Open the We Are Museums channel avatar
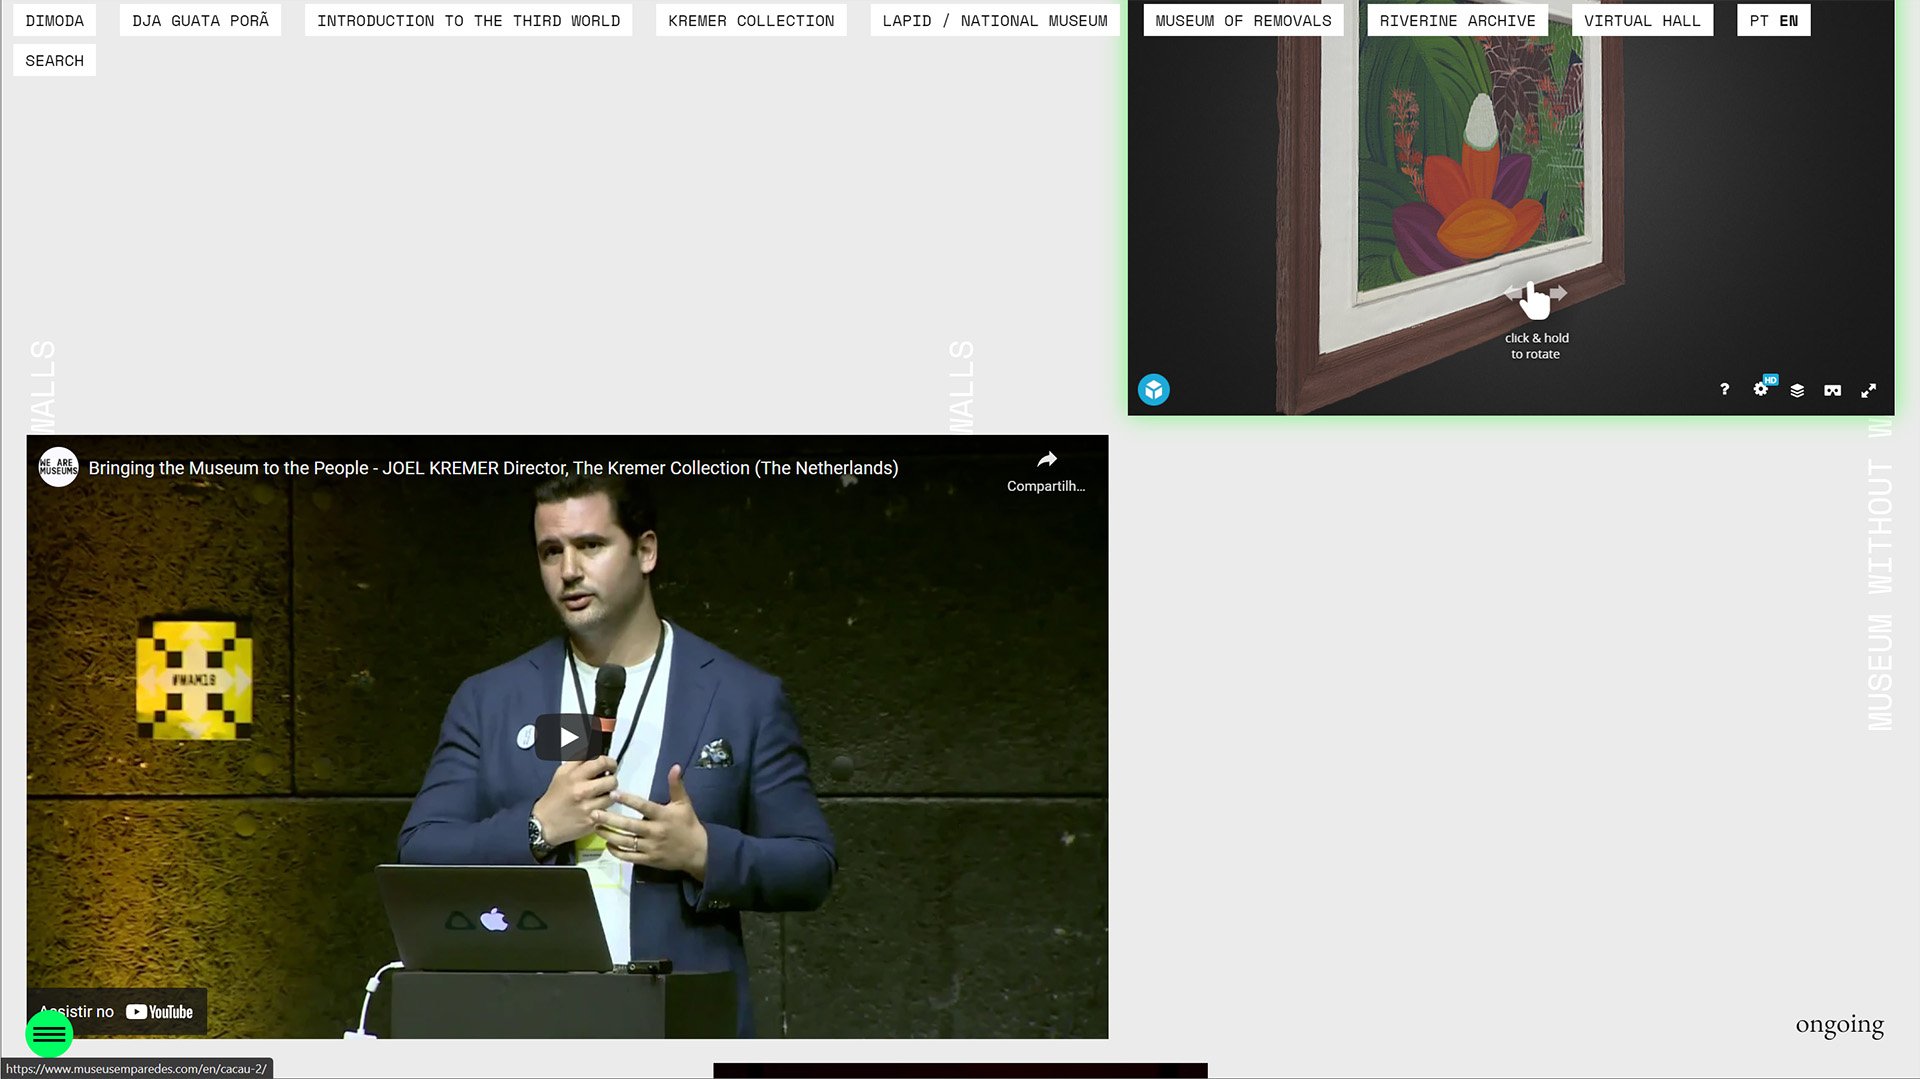 [58, 467]
